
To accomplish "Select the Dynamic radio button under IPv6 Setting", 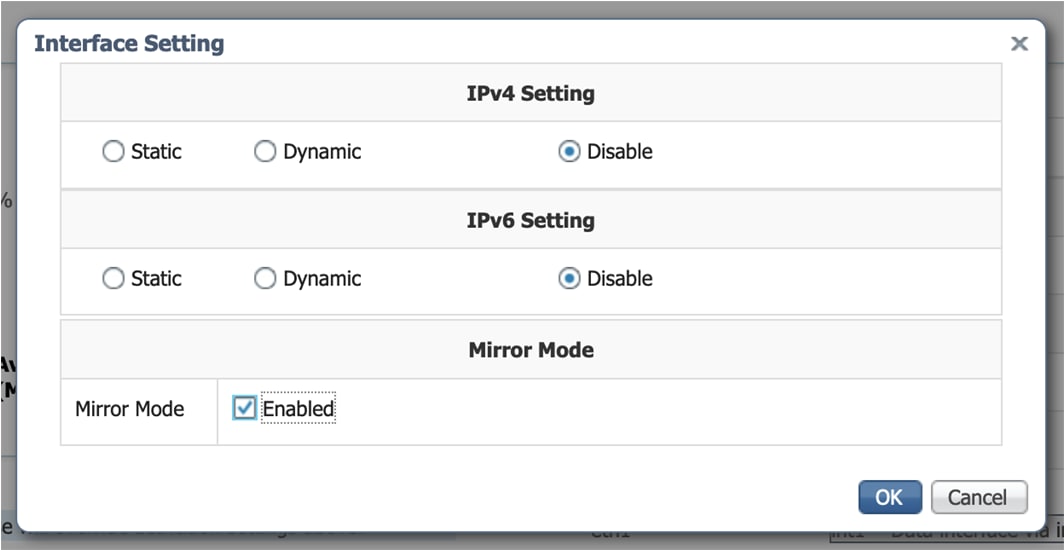I will (265, 279).
